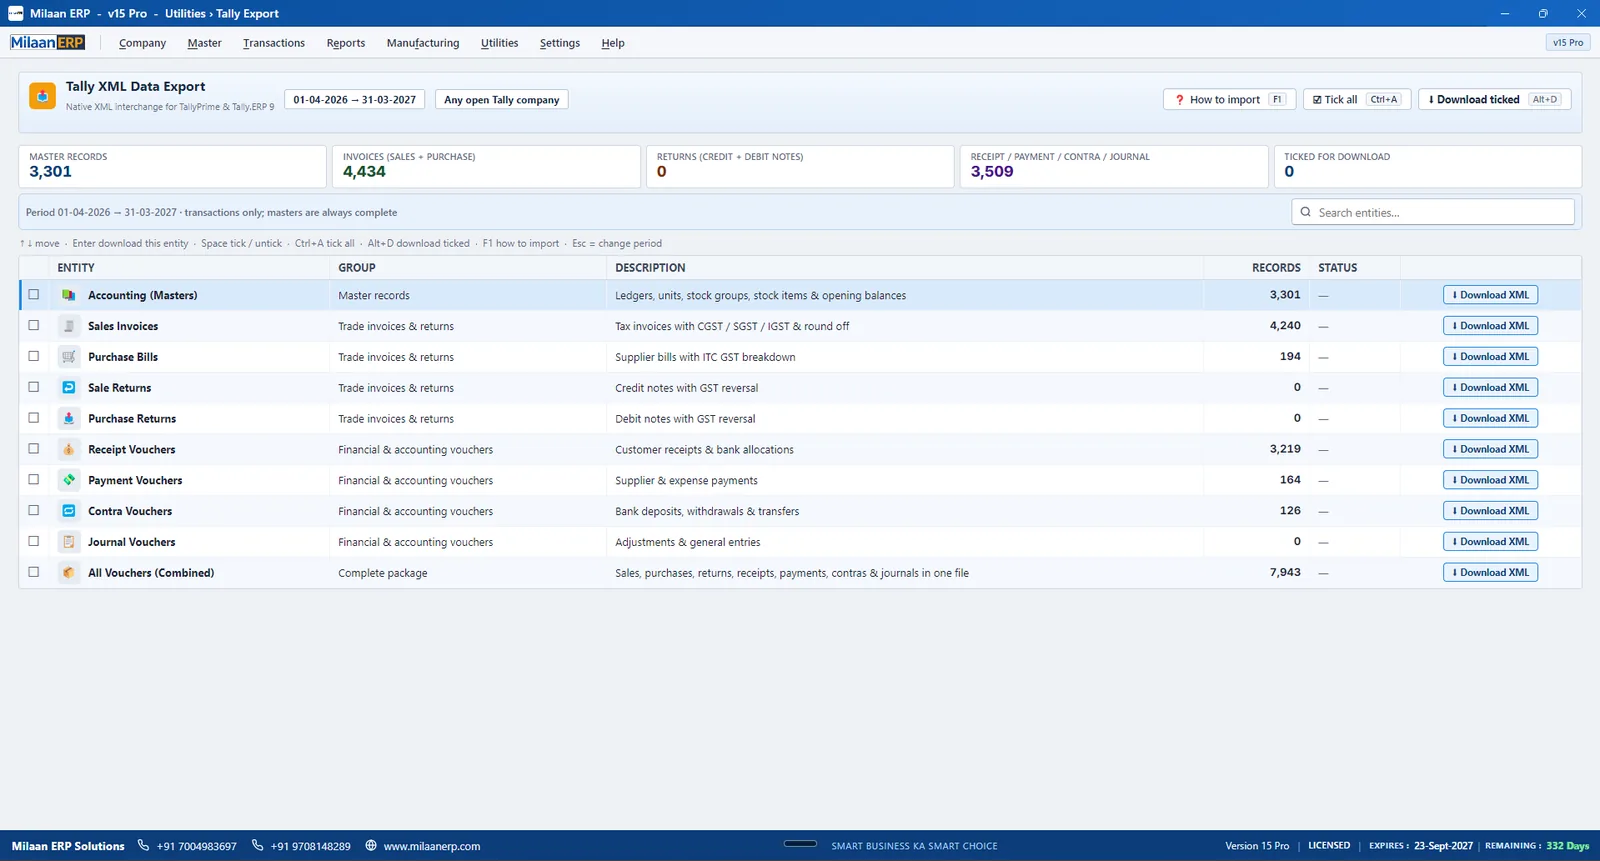The width and height of the screenshot is (1600, 861).
Task: Download XML for Journal Vouchers
Action: click(1490, 542)
